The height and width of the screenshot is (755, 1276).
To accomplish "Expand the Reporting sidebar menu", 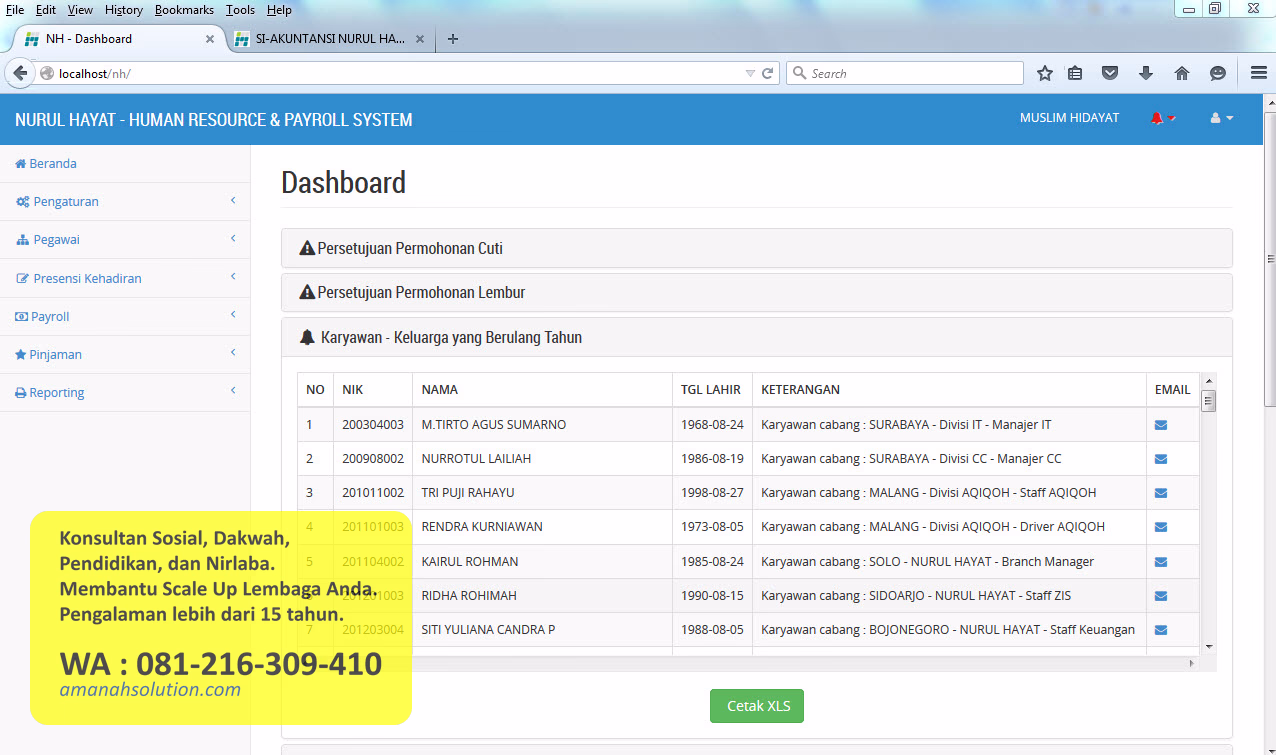I will tap(125, 392).
